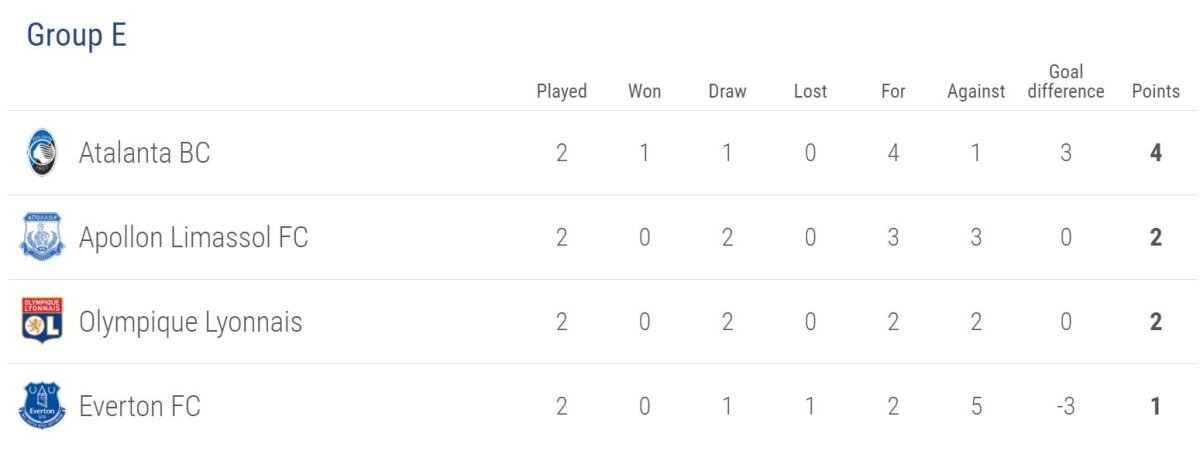Click the Group E heading
The image size is (1200, 451).
[x=76, y=36]
